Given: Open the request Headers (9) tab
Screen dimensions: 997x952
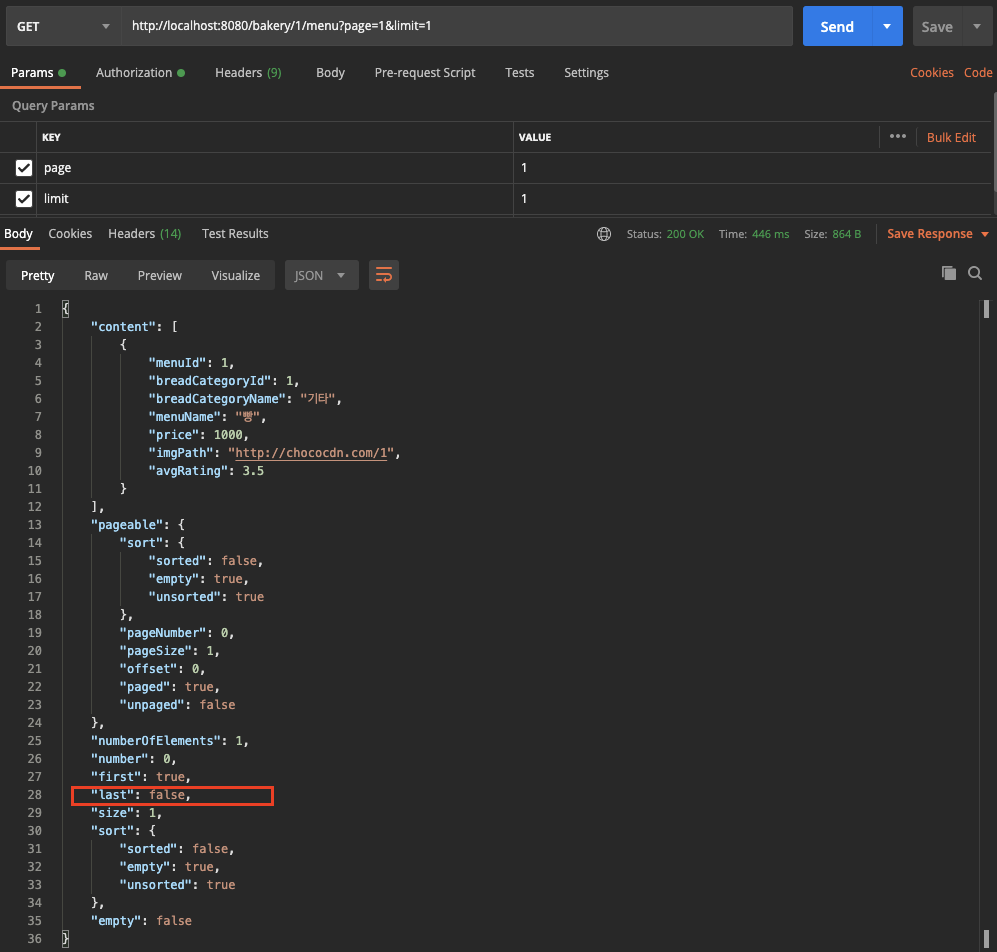Looking at the screenshot, I should pyautogui.click(x=248, y=72).
